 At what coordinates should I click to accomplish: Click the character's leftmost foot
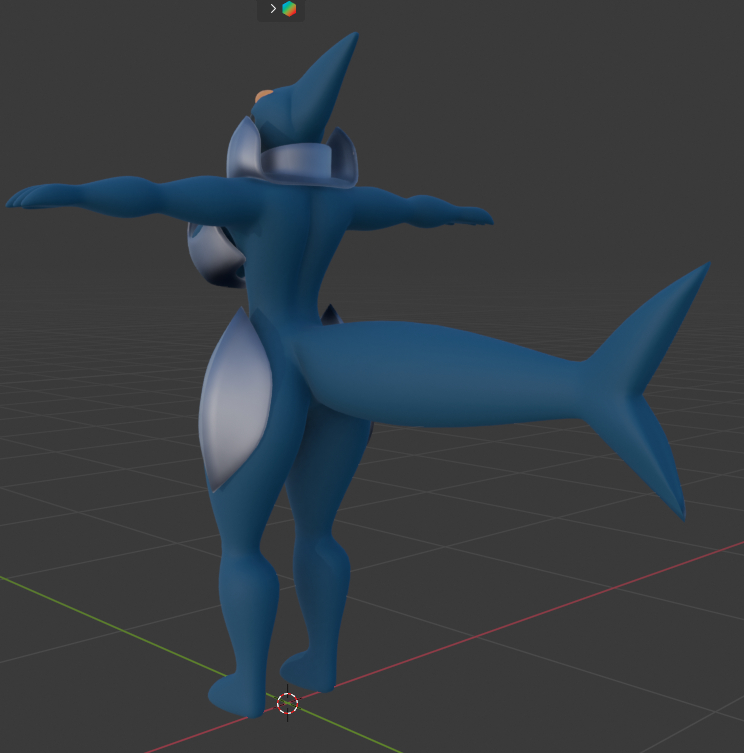[234, 695]
